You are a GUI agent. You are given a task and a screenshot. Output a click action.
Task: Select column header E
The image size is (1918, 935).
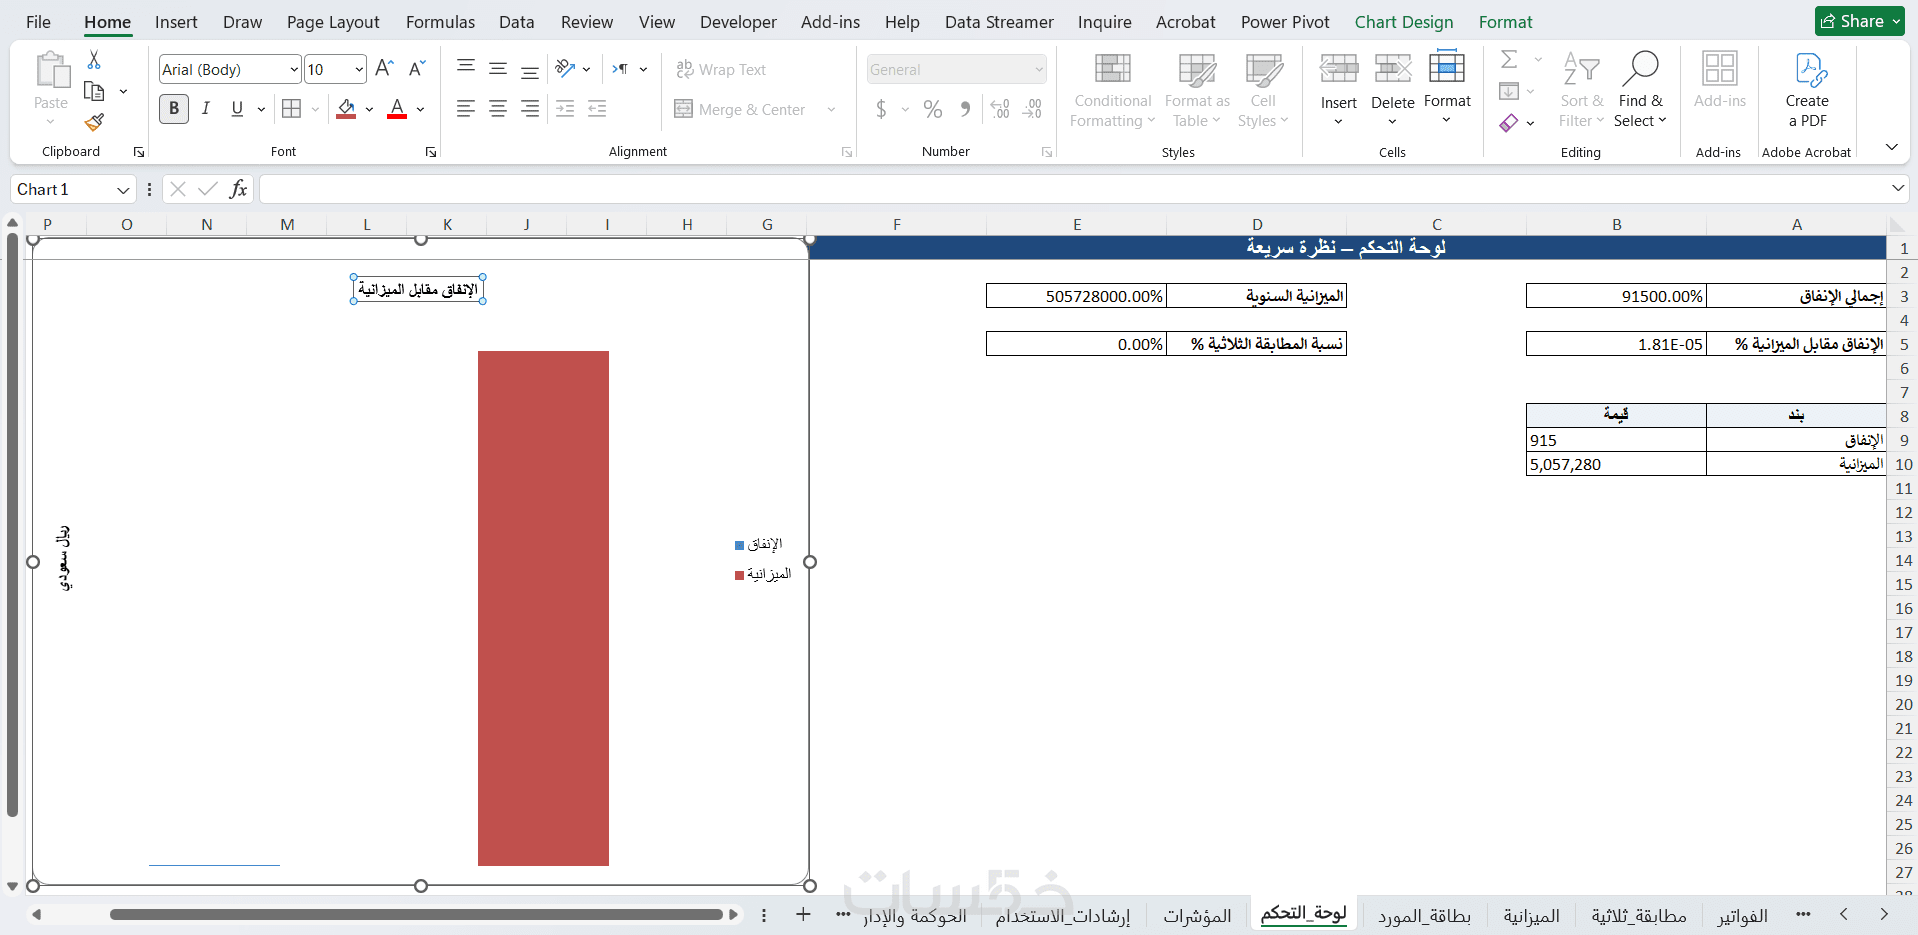pyautogui.click(x=1077, y=224)
